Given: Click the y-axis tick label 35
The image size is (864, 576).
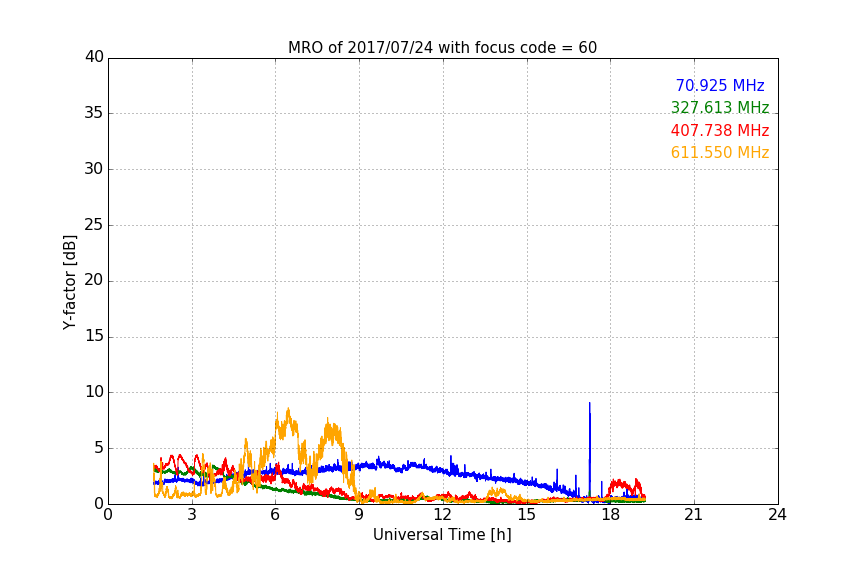Looking at the screenshot, I should (x=94, y=113).
